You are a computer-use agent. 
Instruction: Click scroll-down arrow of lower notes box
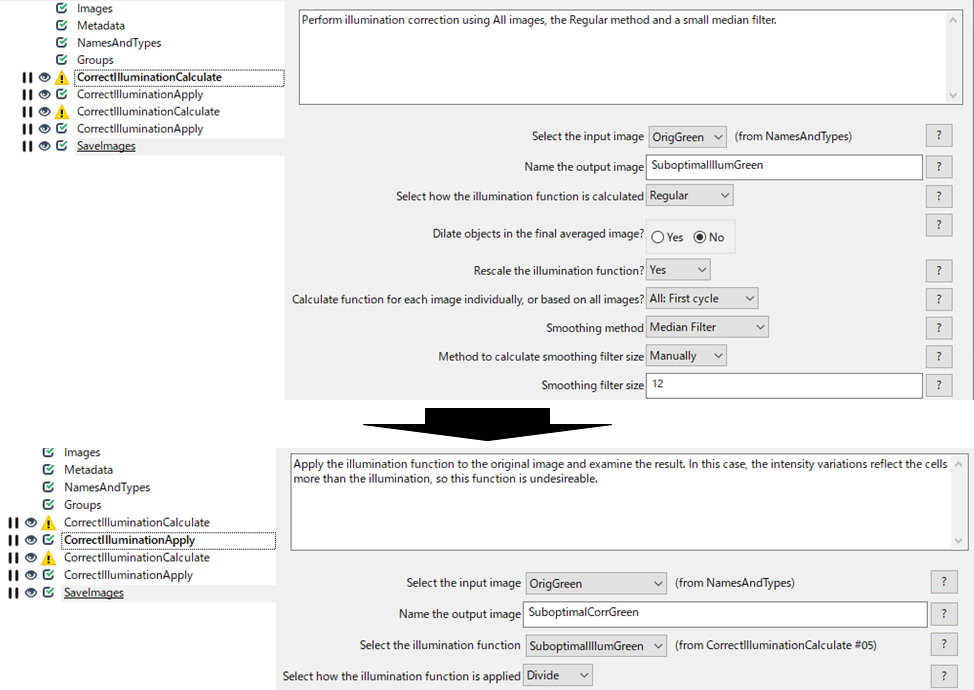point(958,541)
